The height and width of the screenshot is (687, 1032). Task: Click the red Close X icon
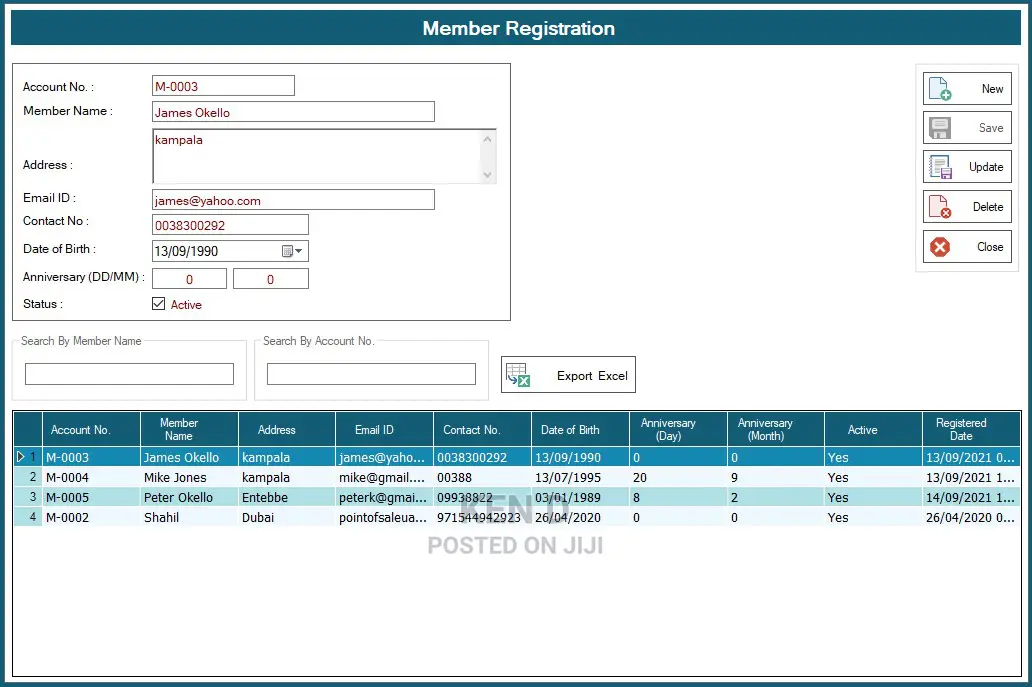[940, 247]
